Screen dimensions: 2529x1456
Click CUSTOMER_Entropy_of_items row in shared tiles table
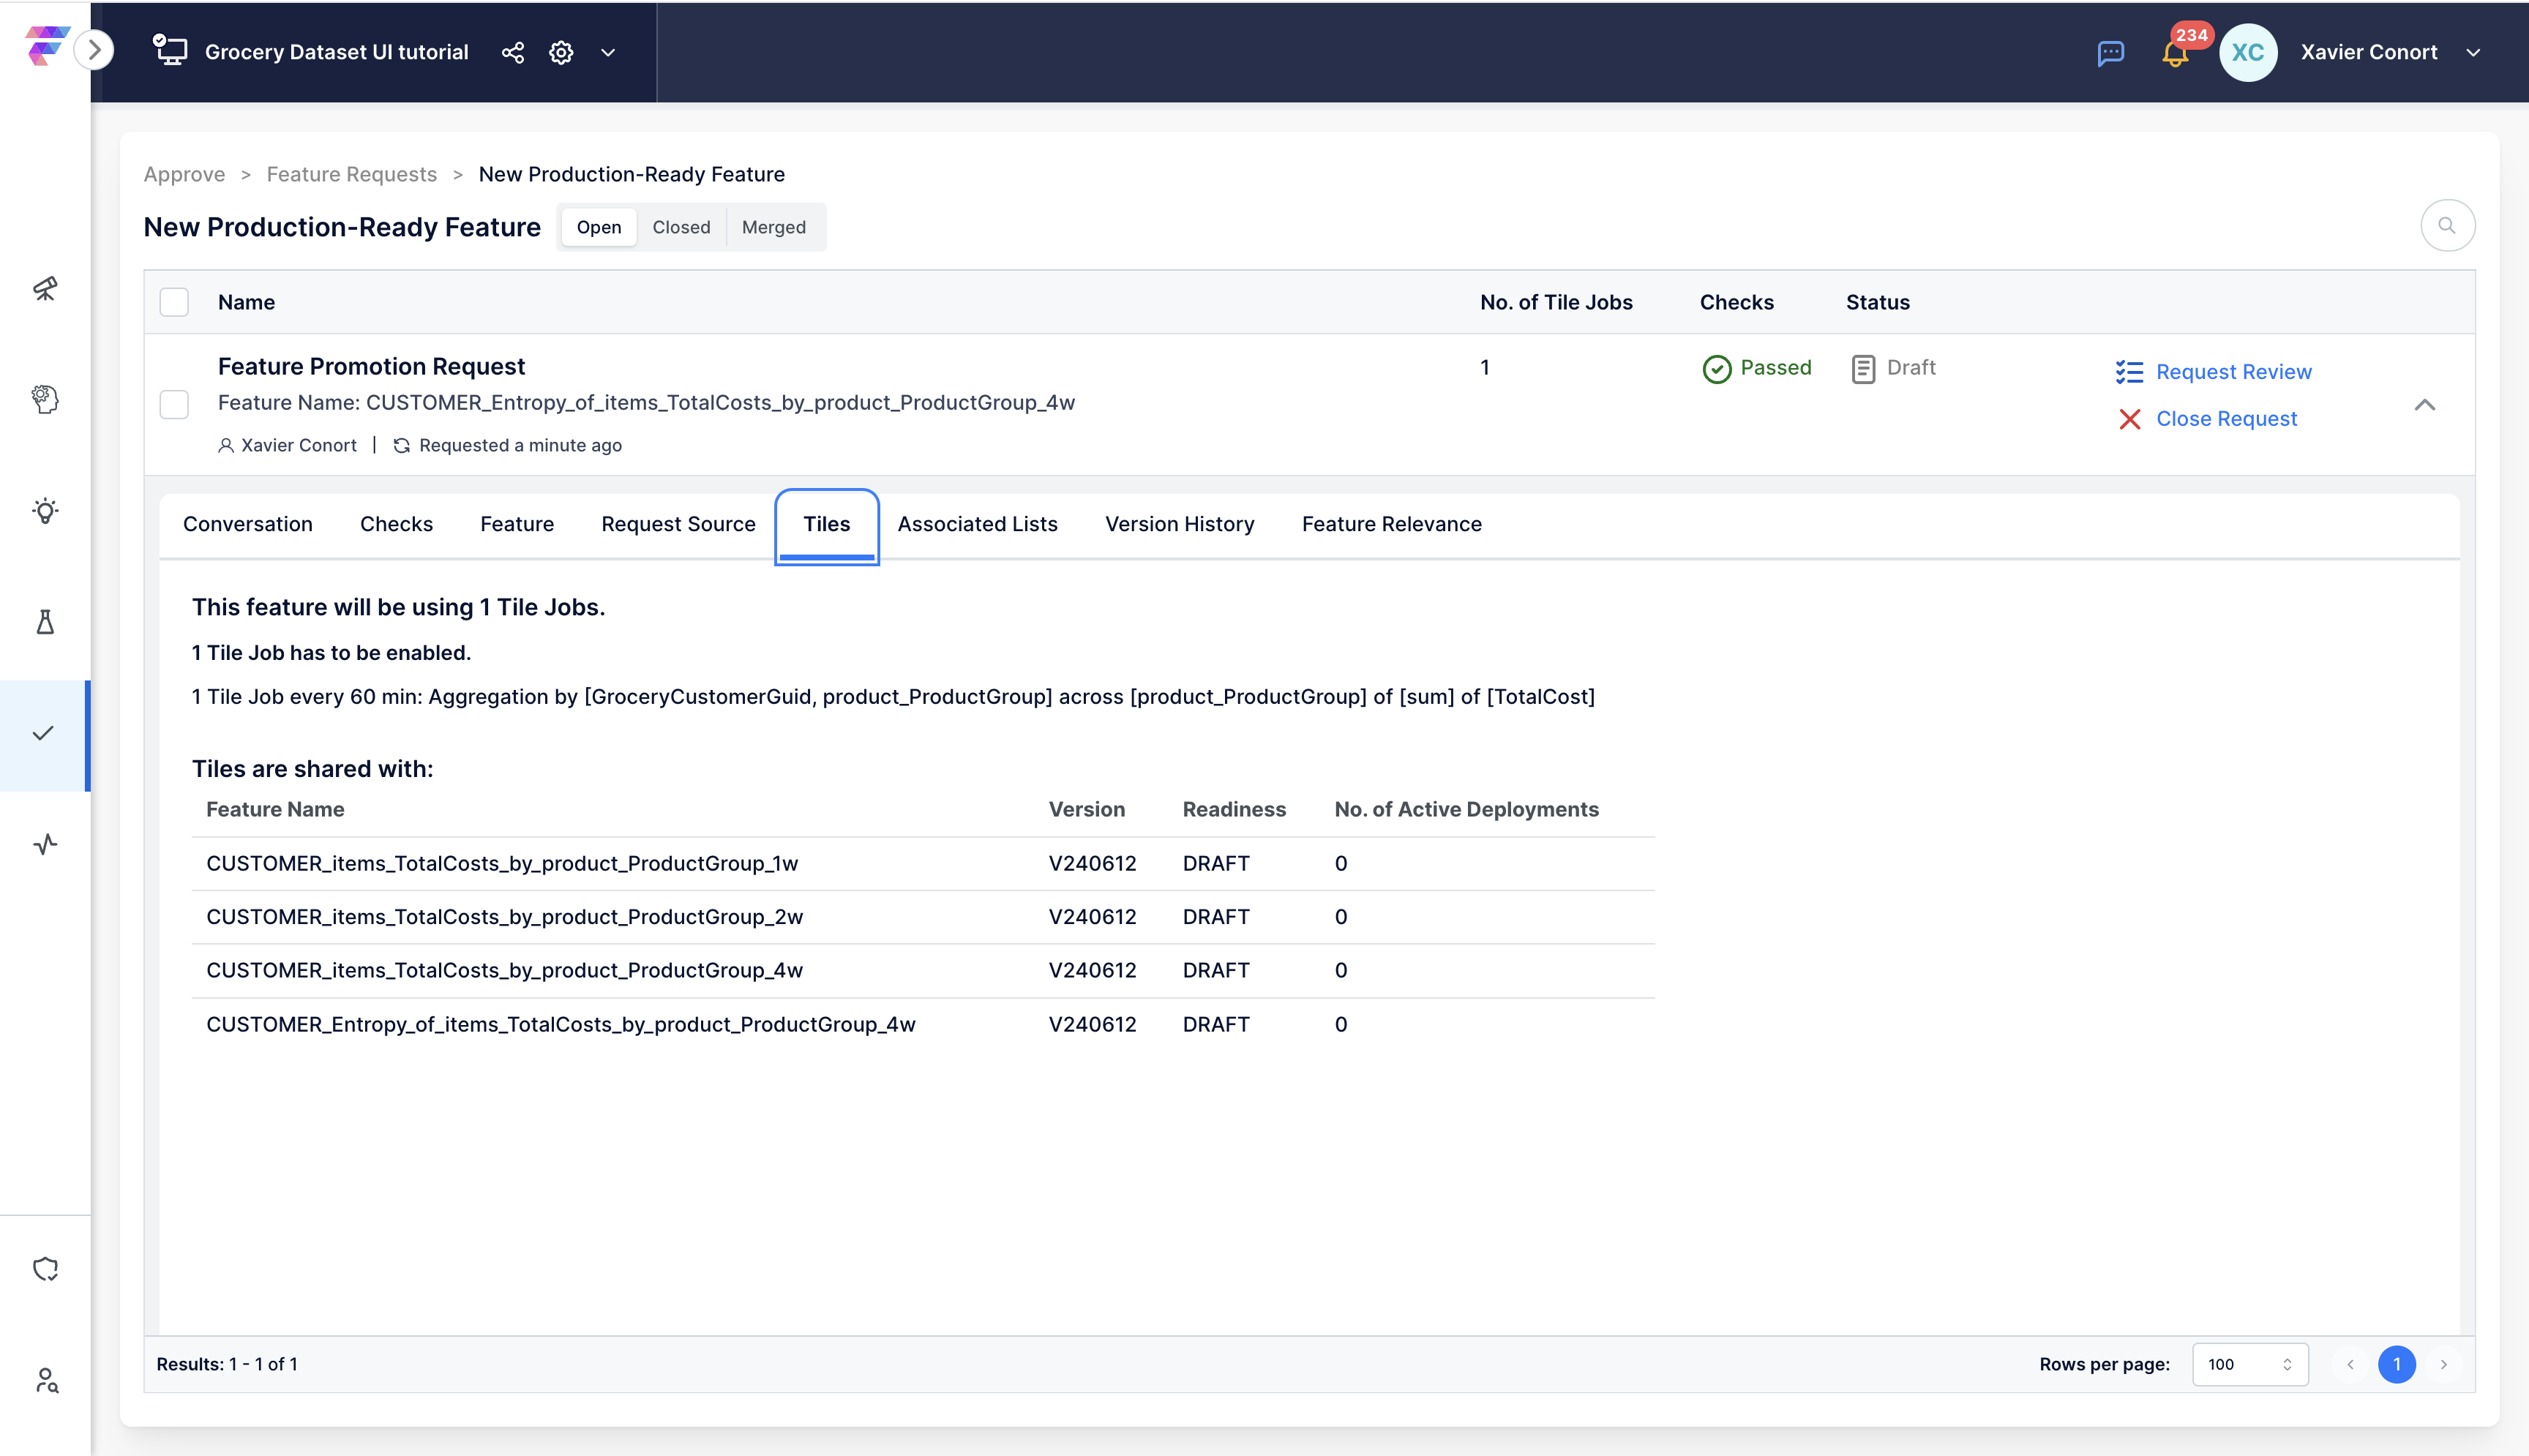coord(923,1025)
